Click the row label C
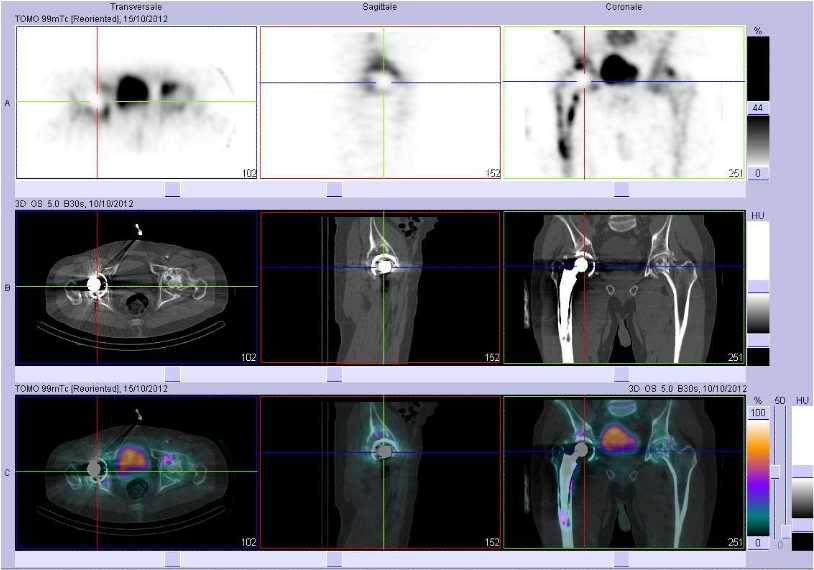The width and height of the screenshot is (814, 570). pos(7,473)
